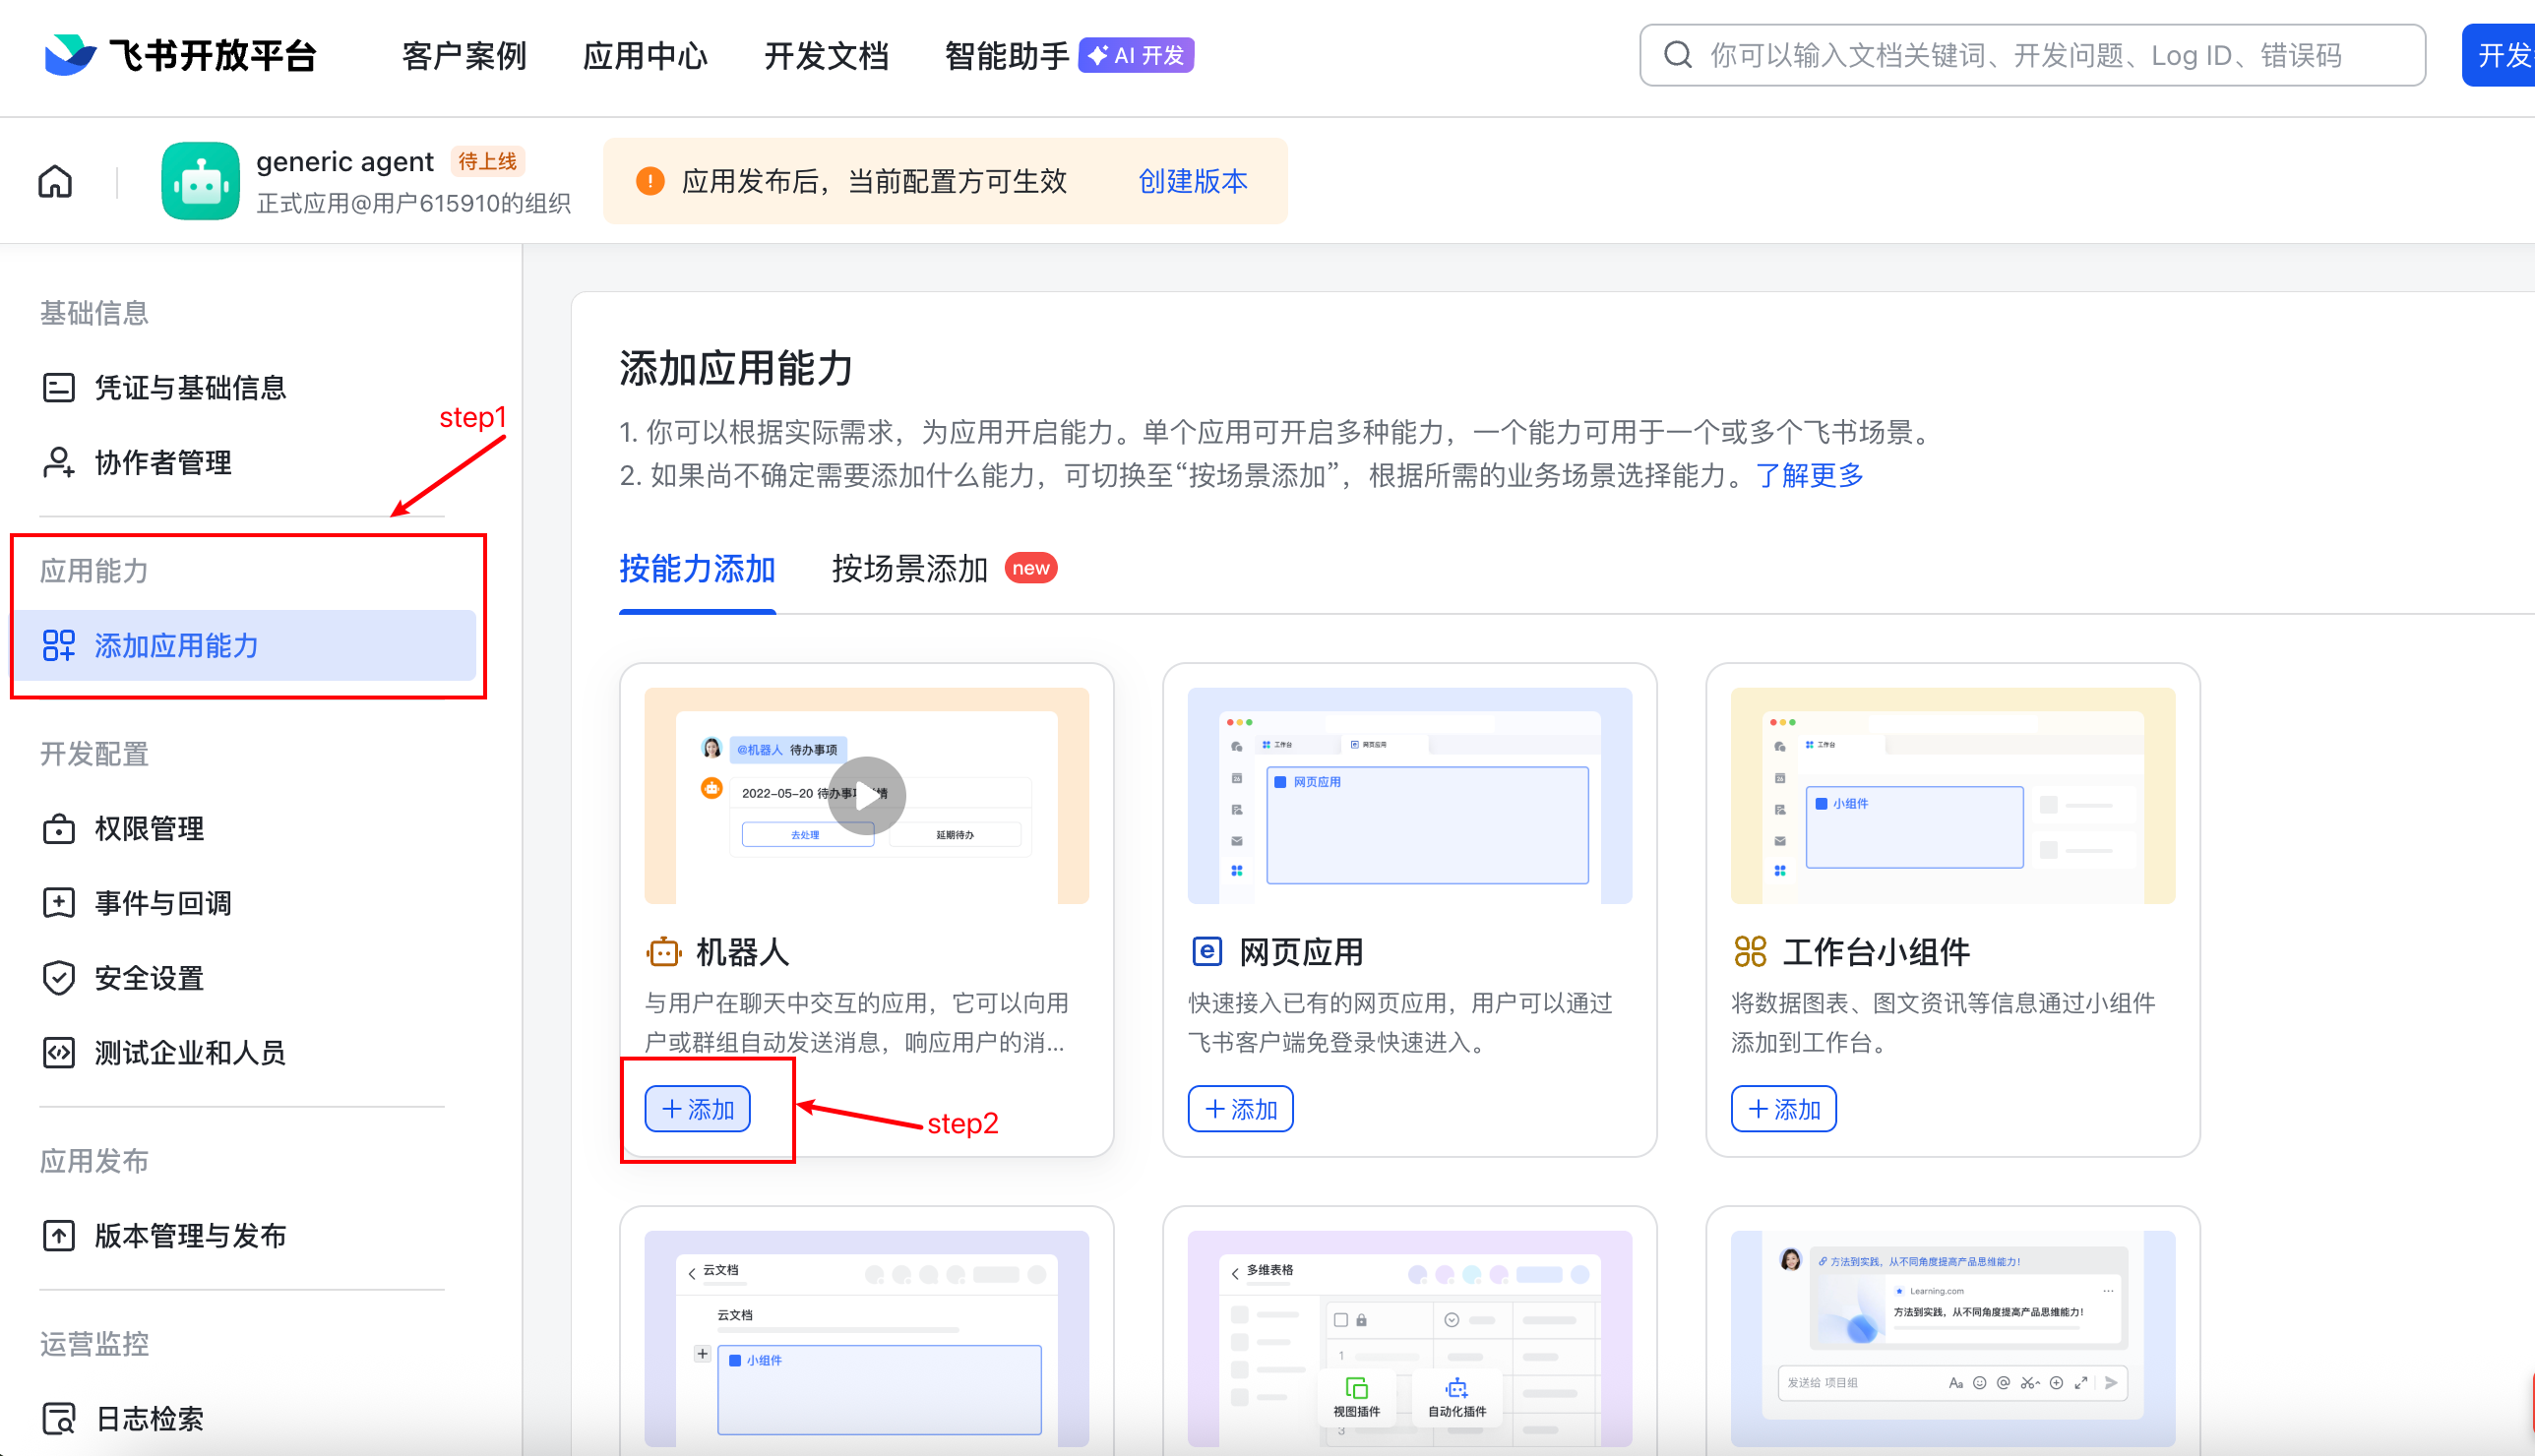Add the 工作台小组件 capability
Image resolution: width=2535 pixels, height=1456 pixels.
(x=1783, y=1109)
